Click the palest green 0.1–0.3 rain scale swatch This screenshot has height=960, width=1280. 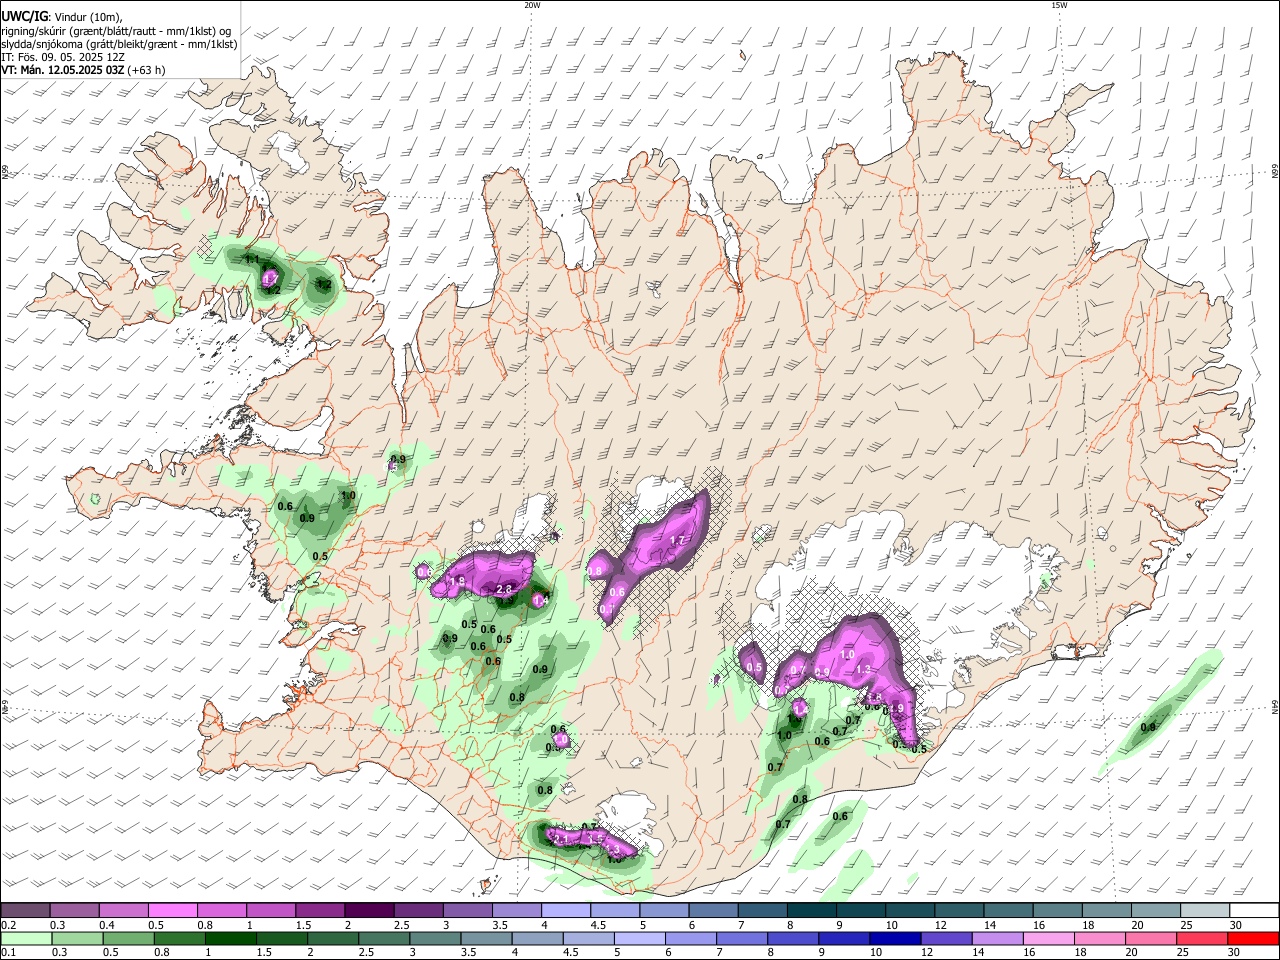(27, 938)
